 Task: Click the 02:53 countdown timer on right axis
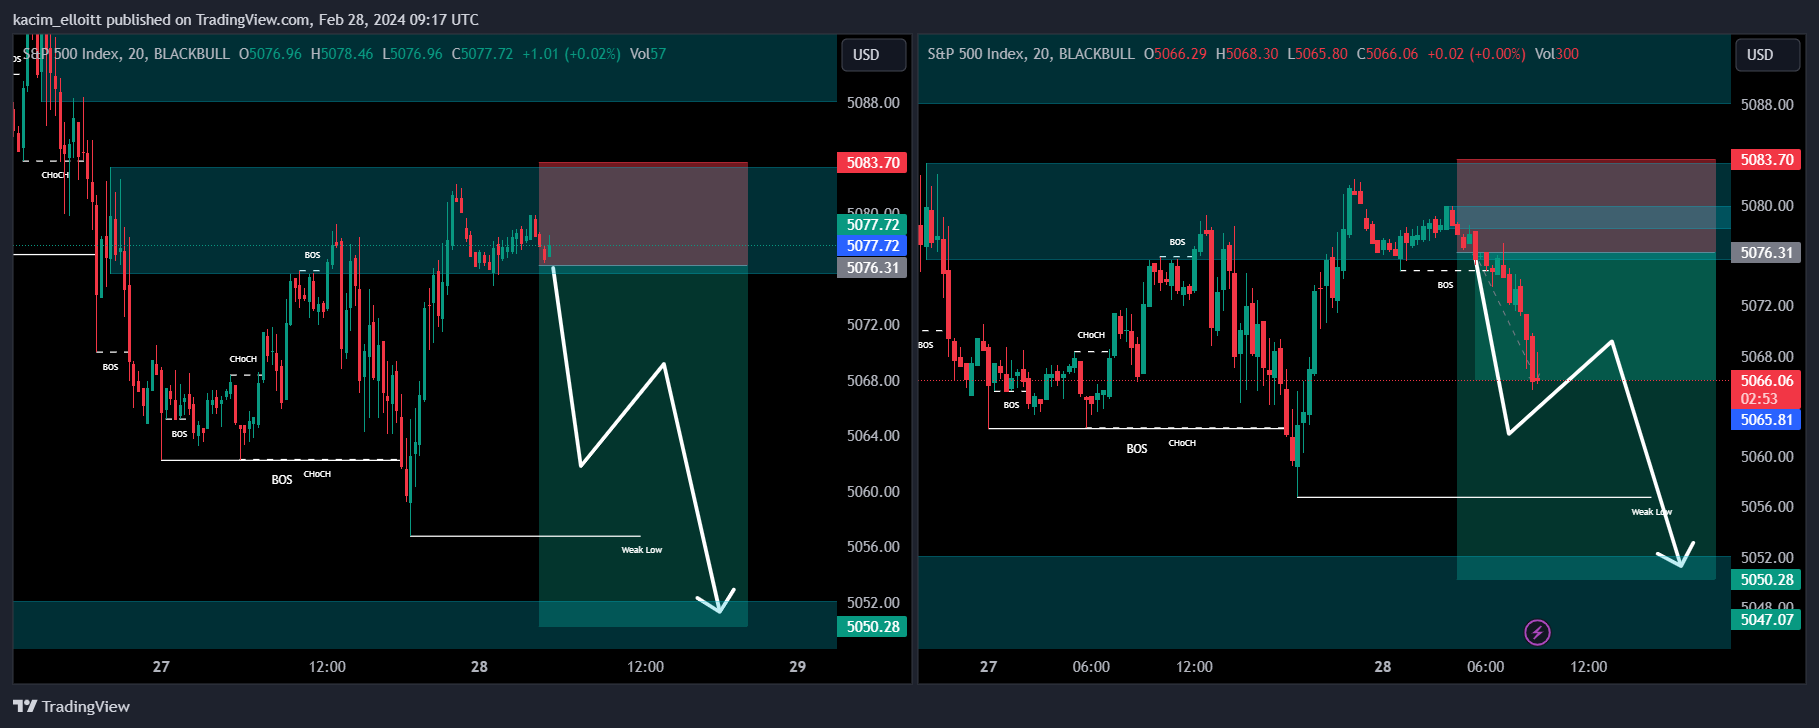(1759, 399)
